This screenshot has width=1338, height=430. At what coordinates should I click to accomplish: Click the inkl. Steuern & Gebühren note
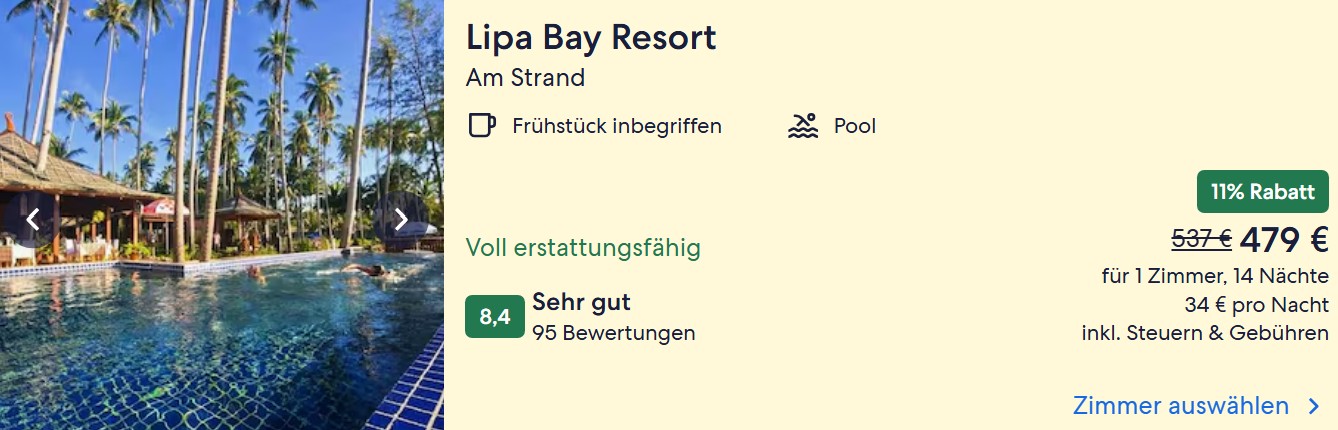tap(1205, 333)
